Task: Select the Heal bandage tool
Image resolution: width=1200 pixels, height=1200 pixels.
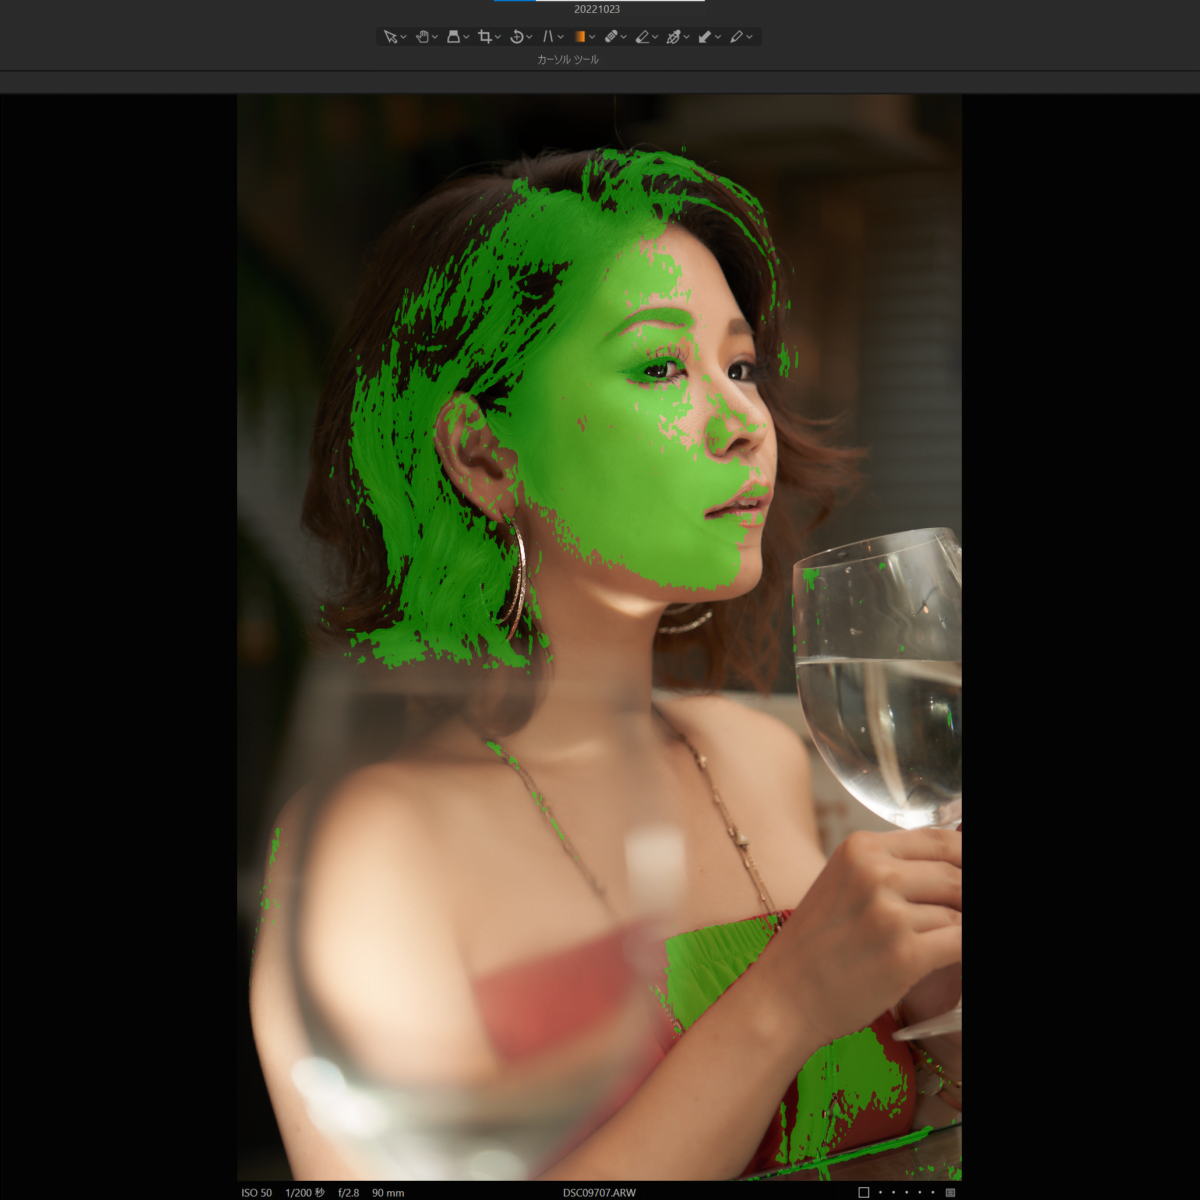Action: 610,37
